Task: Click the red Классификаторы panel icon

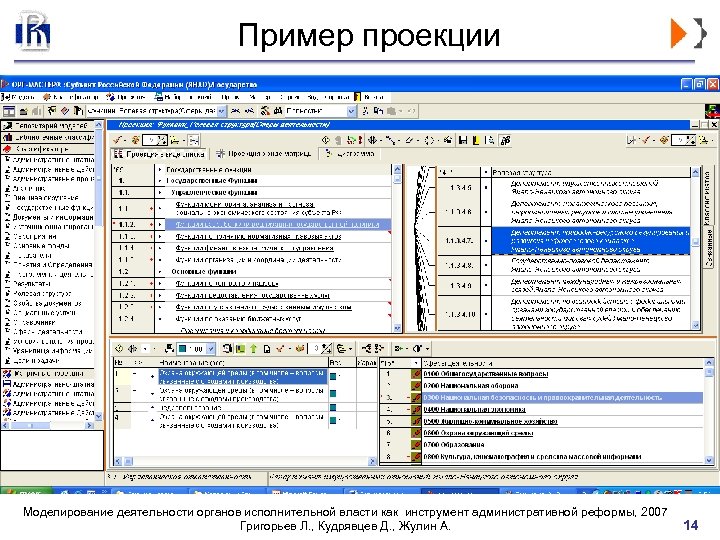Action: tap(7, 149)
